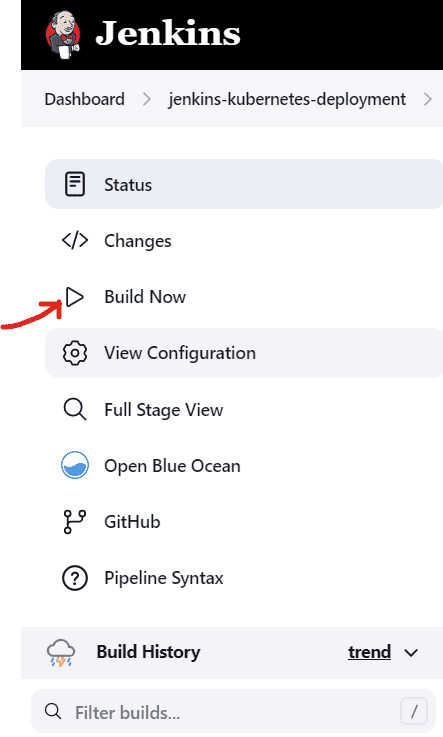Click the Open Blue Ocean wave icon
Screen dimensions: 443x737
click(x=75, y=465)
